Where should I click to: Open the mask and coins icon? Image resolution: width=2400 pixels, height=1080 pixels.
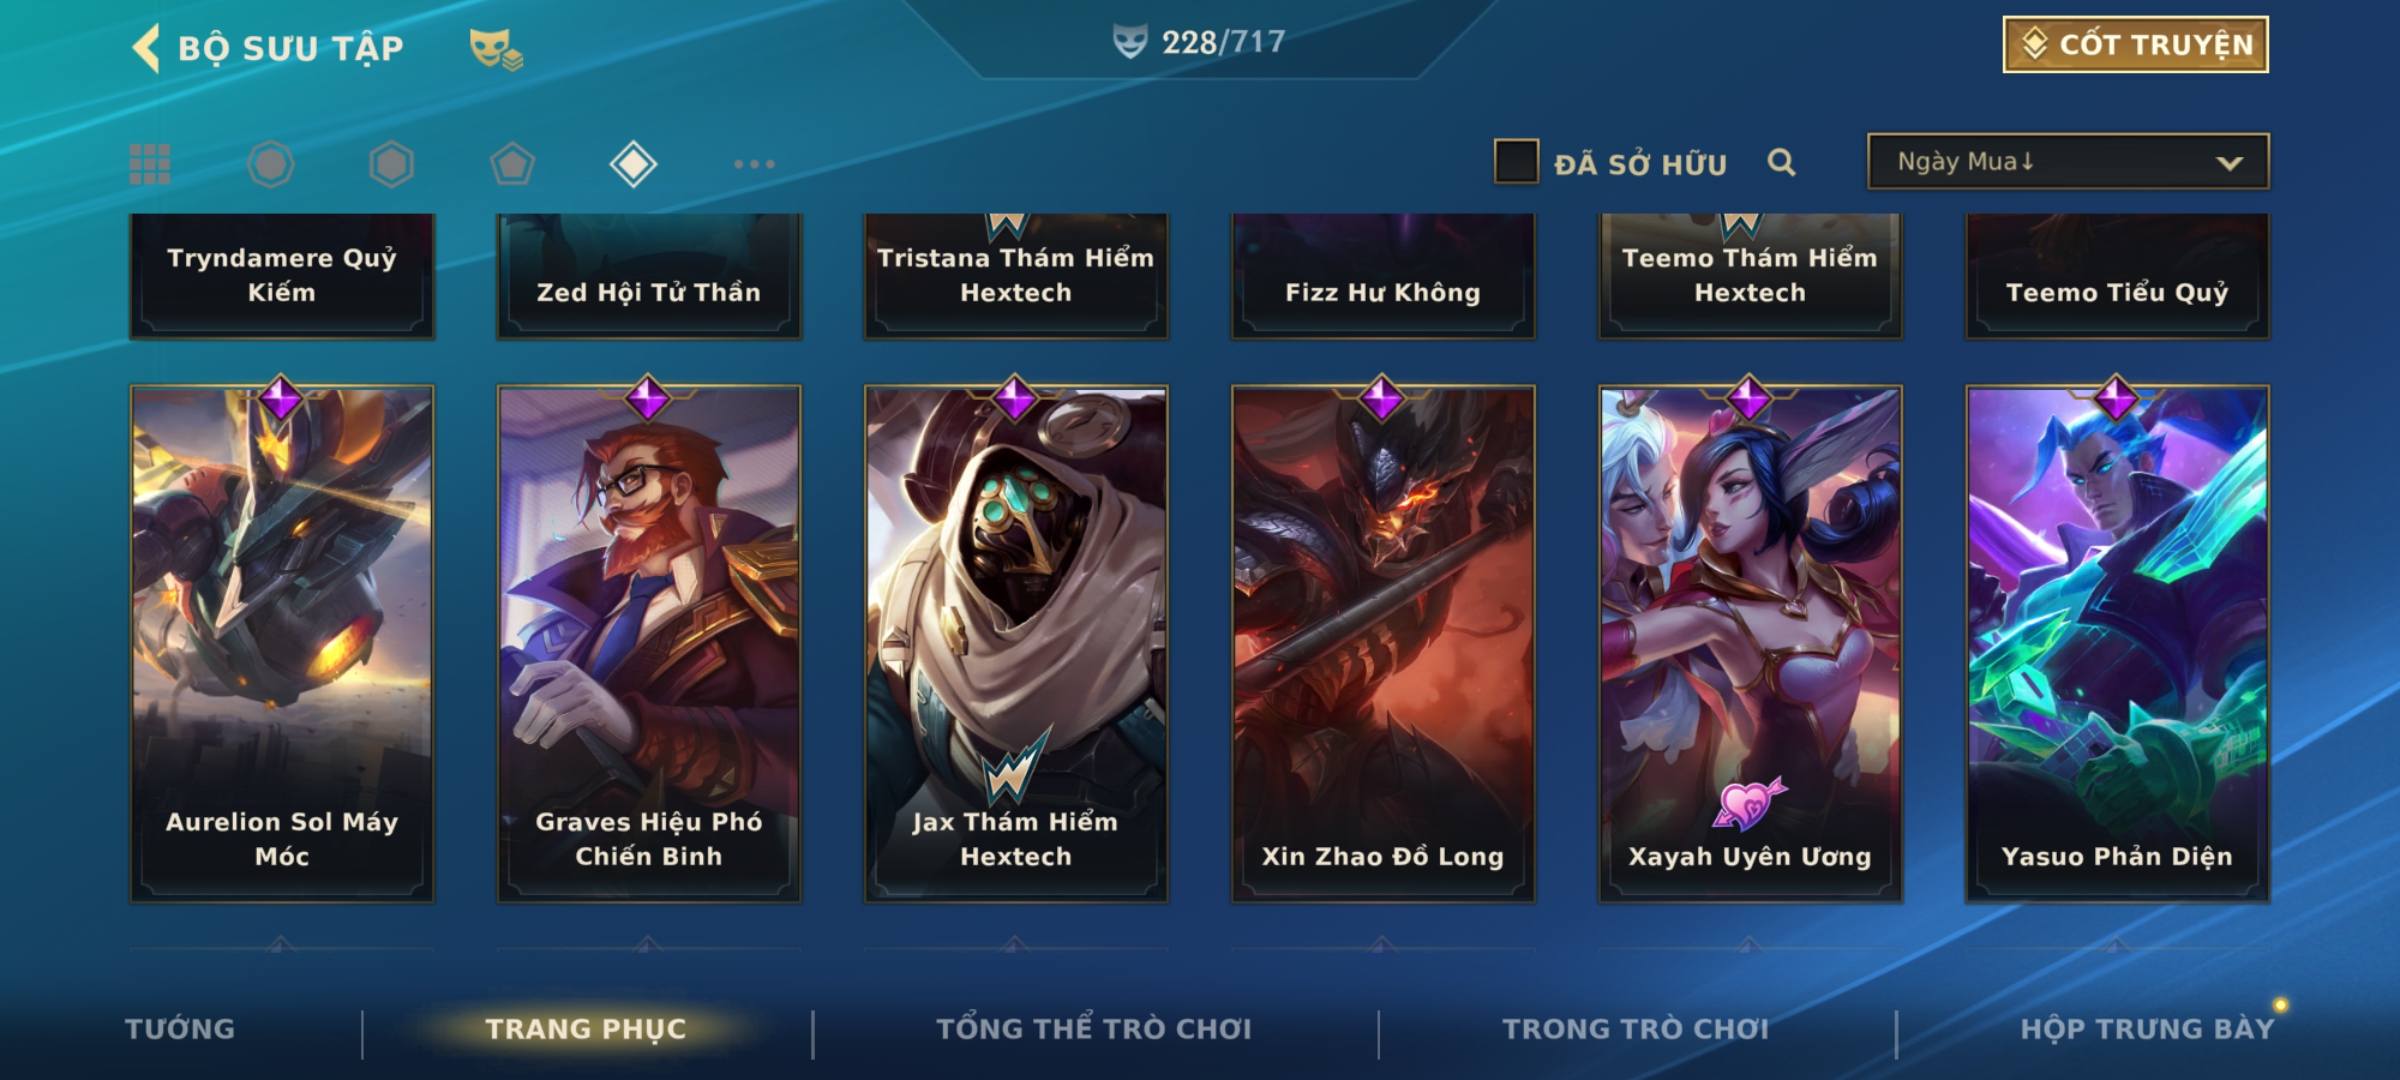click(496, 49)
